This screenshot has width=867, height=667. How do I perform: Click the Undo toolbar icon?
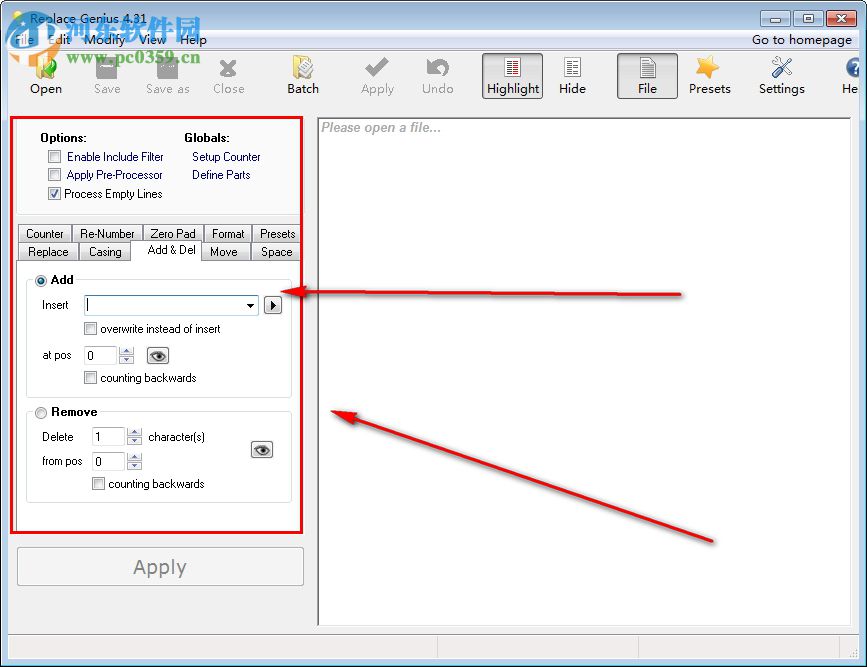click(437, 76)
